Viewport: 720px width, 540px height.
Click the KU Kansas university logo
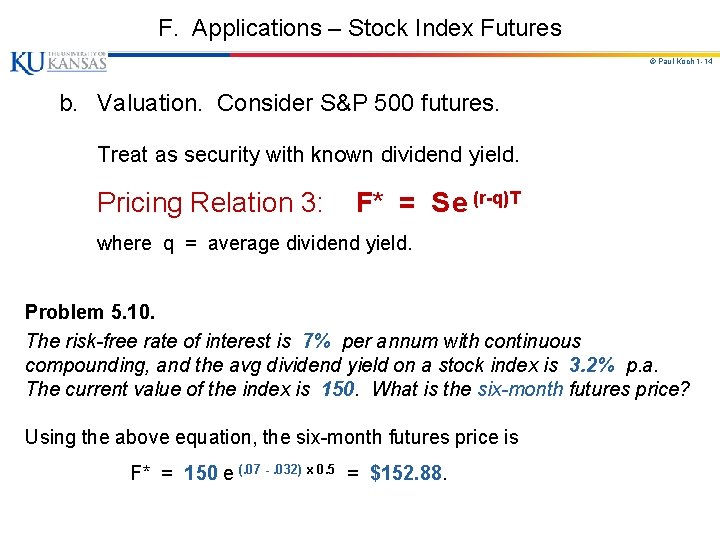point(58,62)
